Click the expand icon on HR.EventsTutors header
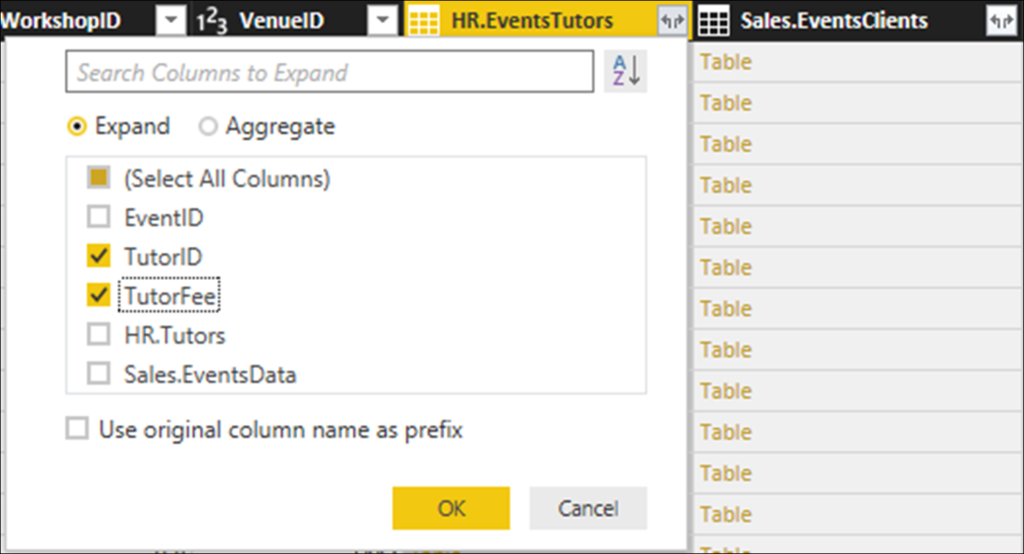1024x554 pixels. [x=668, y=21]
